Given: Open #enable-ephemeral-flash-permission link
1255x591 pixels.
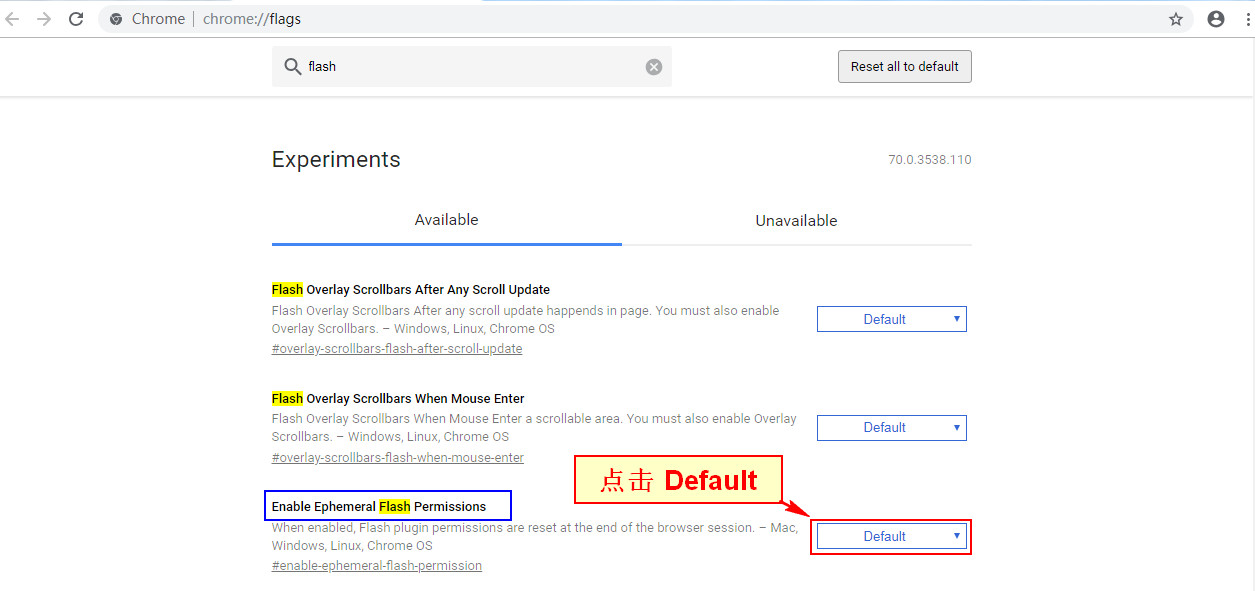Looking at the screenshot, I should [377, 566].
